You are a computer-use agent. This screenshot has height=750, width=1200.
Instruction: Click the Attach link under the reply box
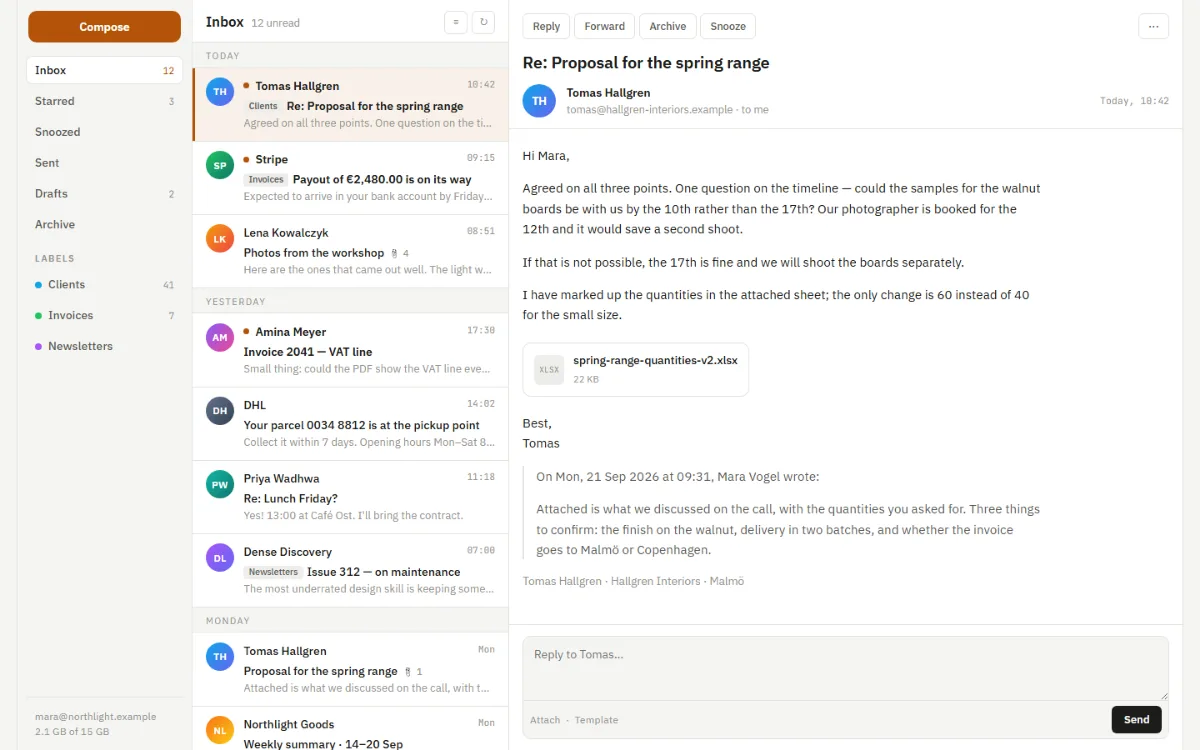(x=545, y=720)
